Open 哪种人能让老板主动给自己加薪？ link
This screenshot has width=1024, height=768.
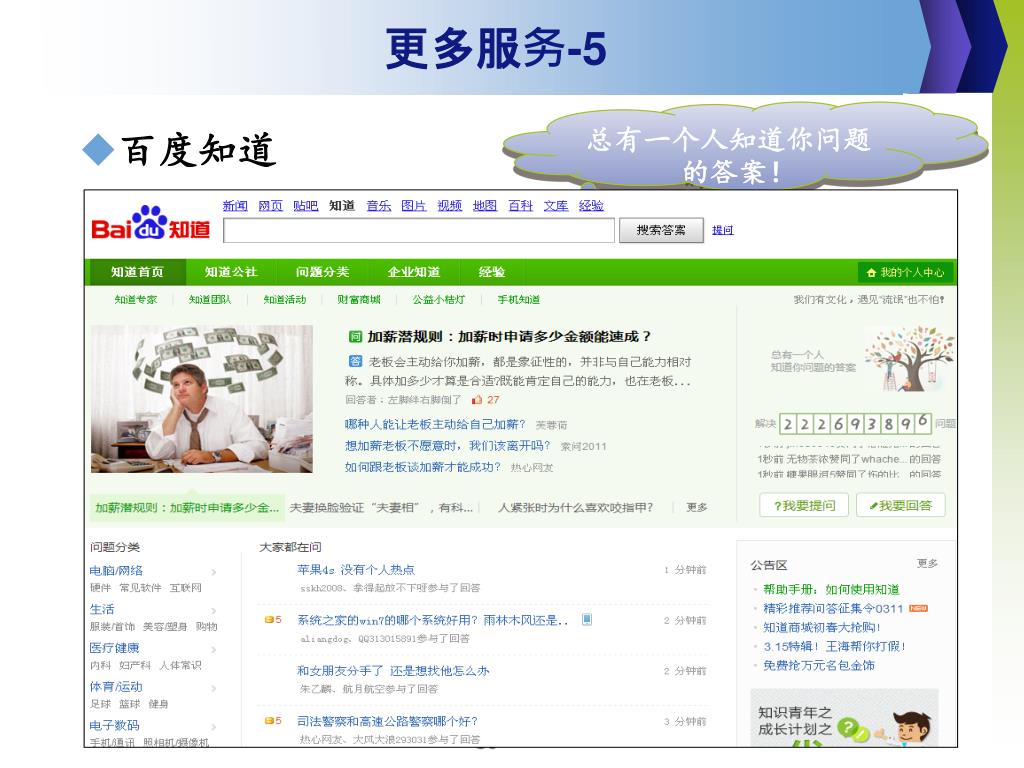point(435,424)
